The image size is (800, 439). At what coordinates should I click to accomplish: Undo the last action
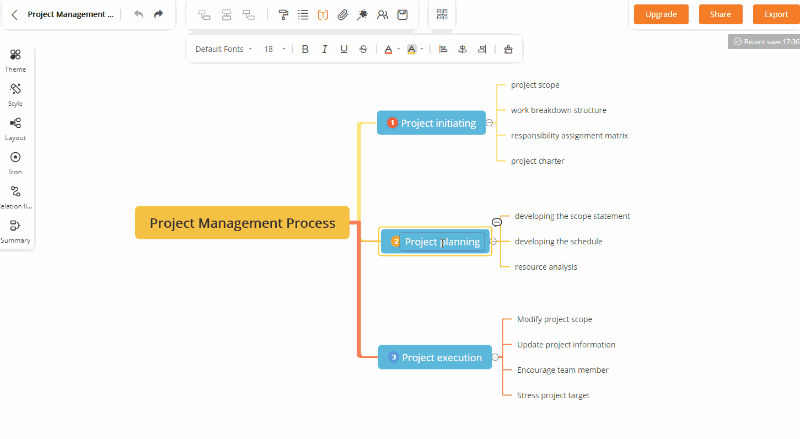tap(138, 15)
